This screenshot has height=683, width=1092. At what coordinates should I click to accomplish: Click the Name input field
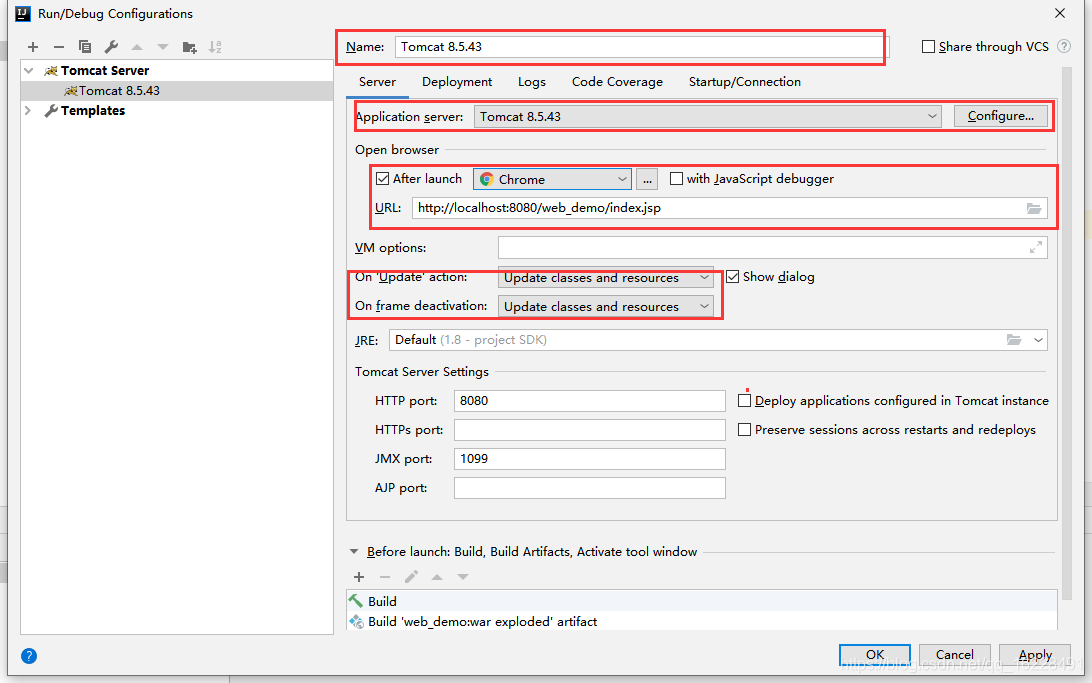[641, 47]
